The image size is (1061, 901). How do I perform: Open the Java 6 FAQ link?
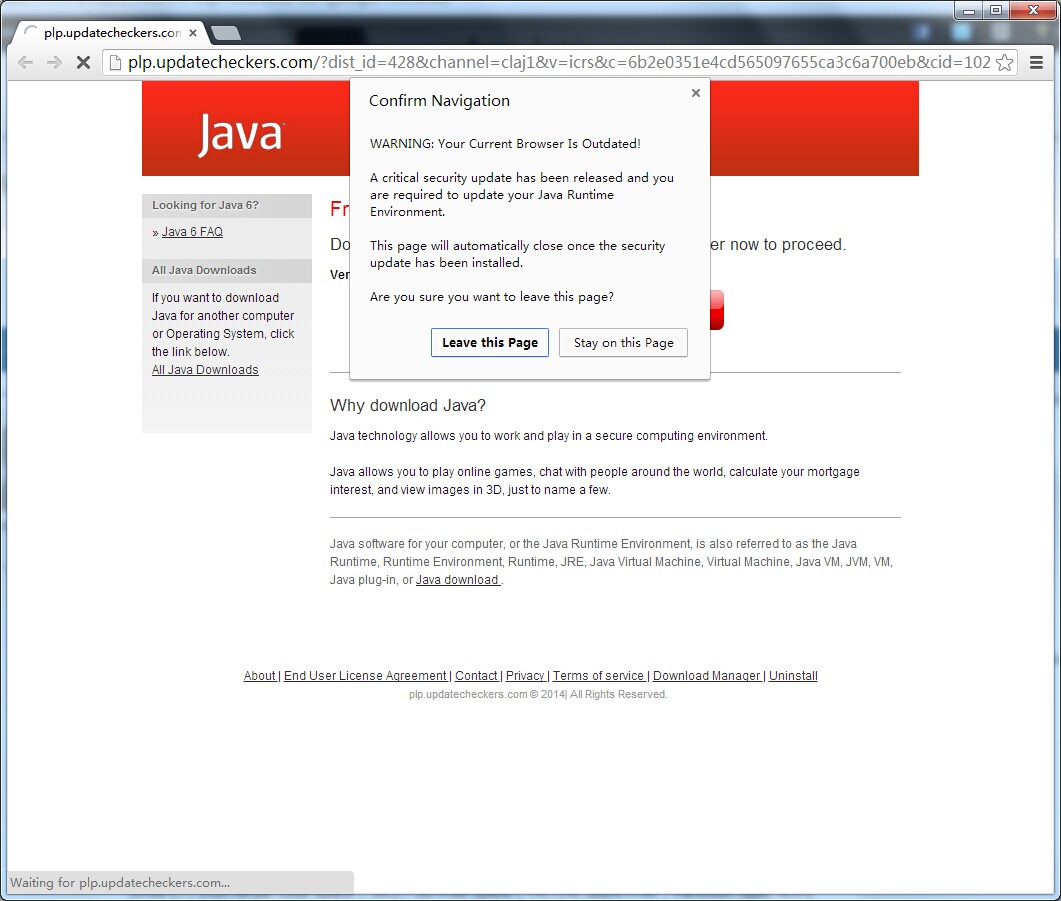[x=192, y=232]
